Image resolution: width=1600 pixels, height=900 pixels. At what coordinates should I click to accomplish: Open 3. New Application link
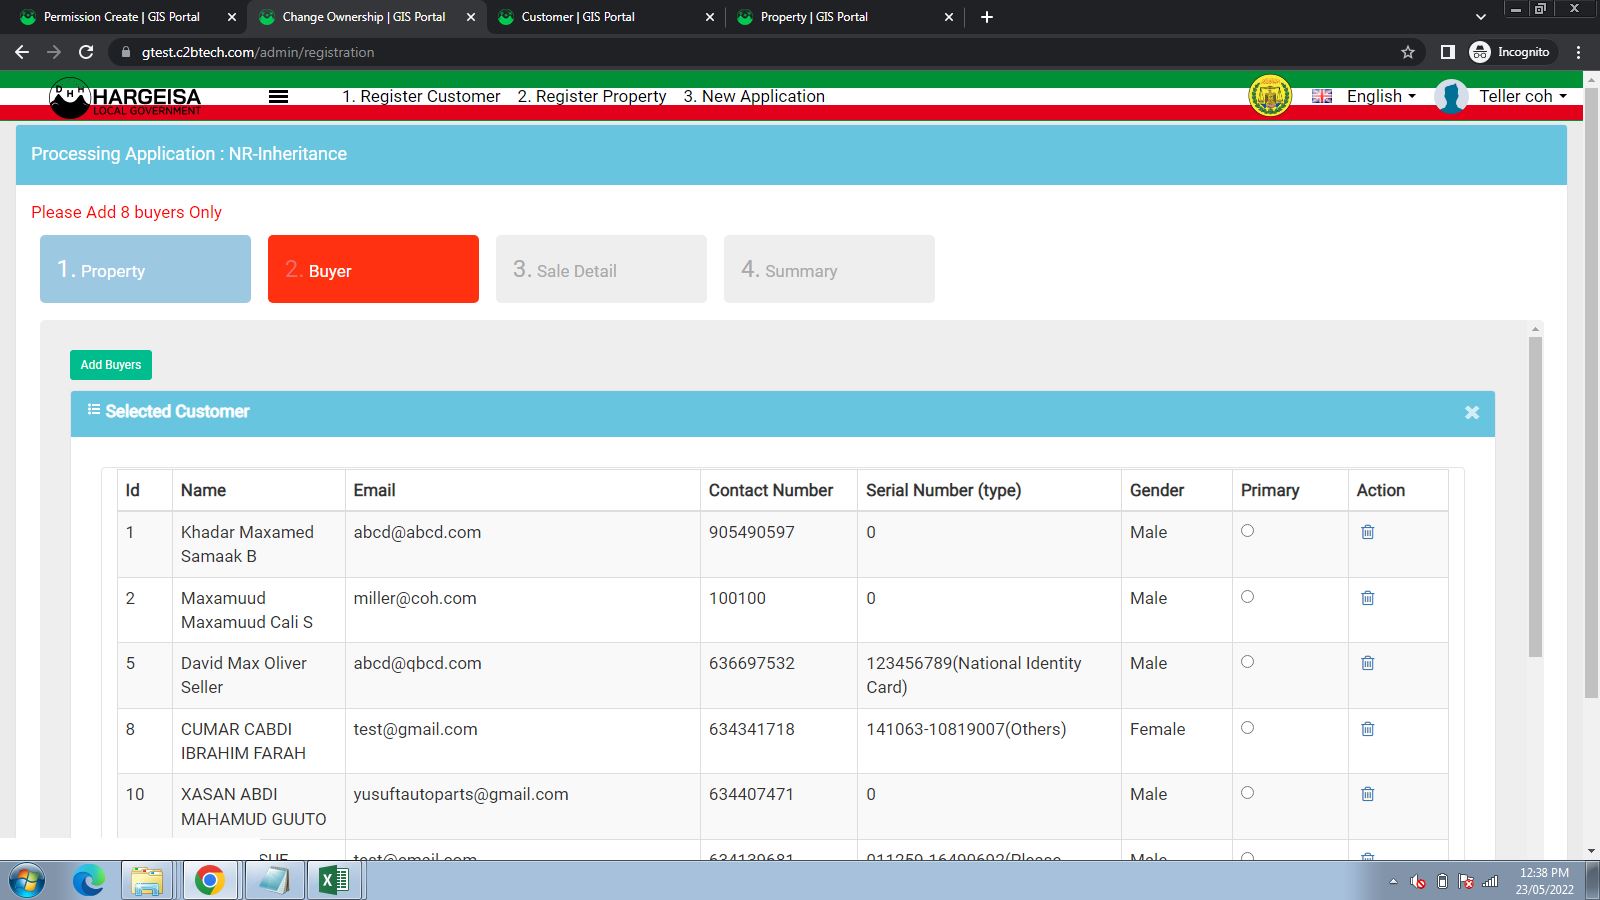pos(754,96)
